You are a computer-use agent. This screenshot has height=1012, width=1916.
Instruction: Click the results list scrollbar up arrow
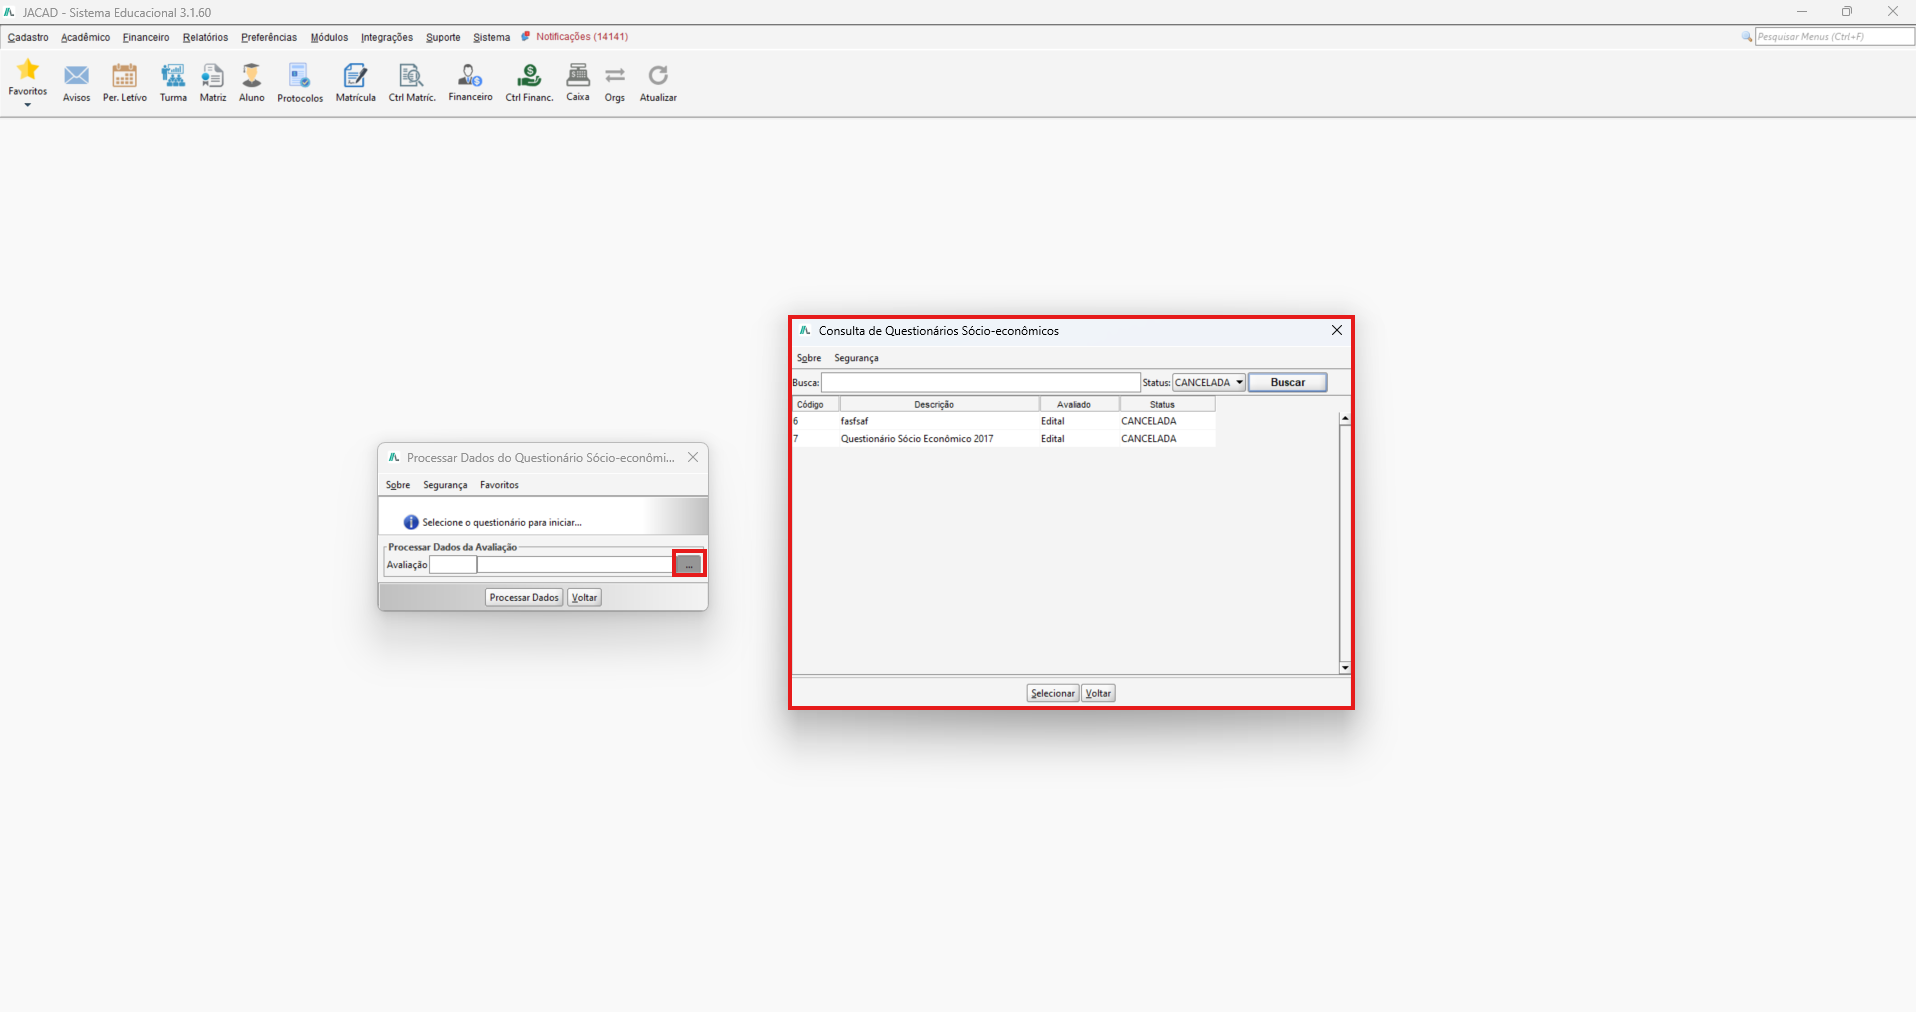click(x=1345, y=419)
